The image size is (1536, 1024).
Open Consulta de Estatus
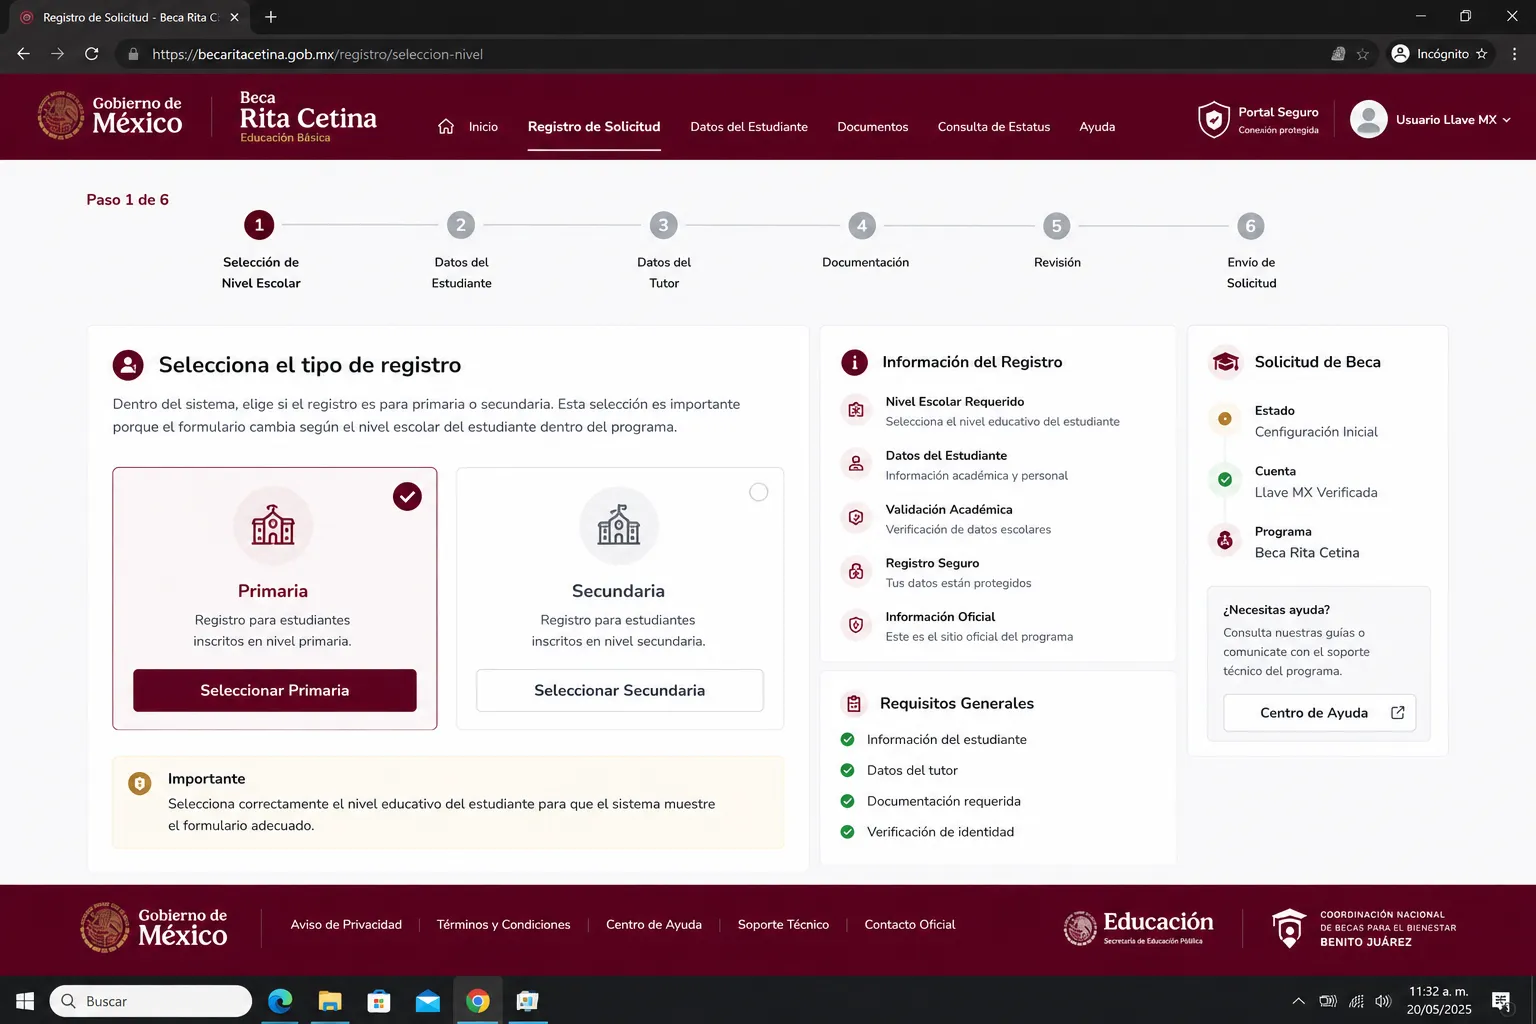(994, 127)
